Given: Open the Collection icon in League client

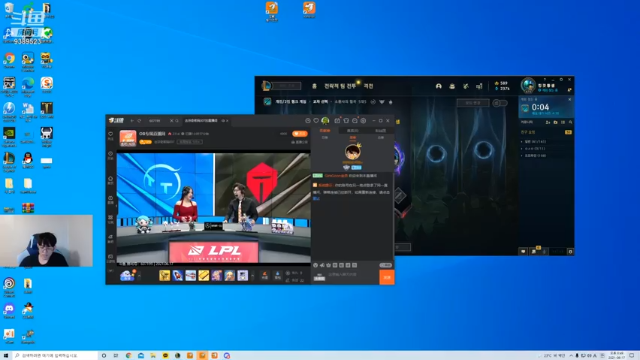Looking at the screenshot, I should point(452,86).
